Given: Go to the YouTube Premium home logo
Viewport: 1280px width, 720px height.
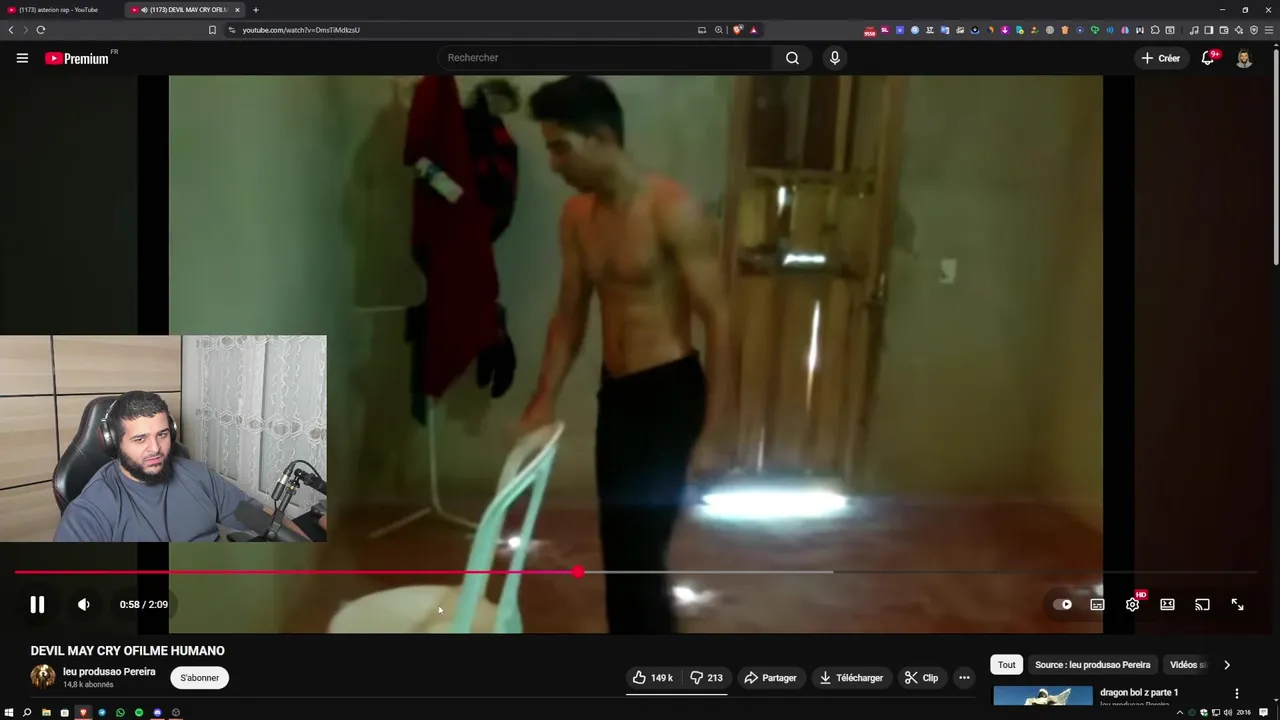Looking at the screenshot, I should tap(78, 58).
